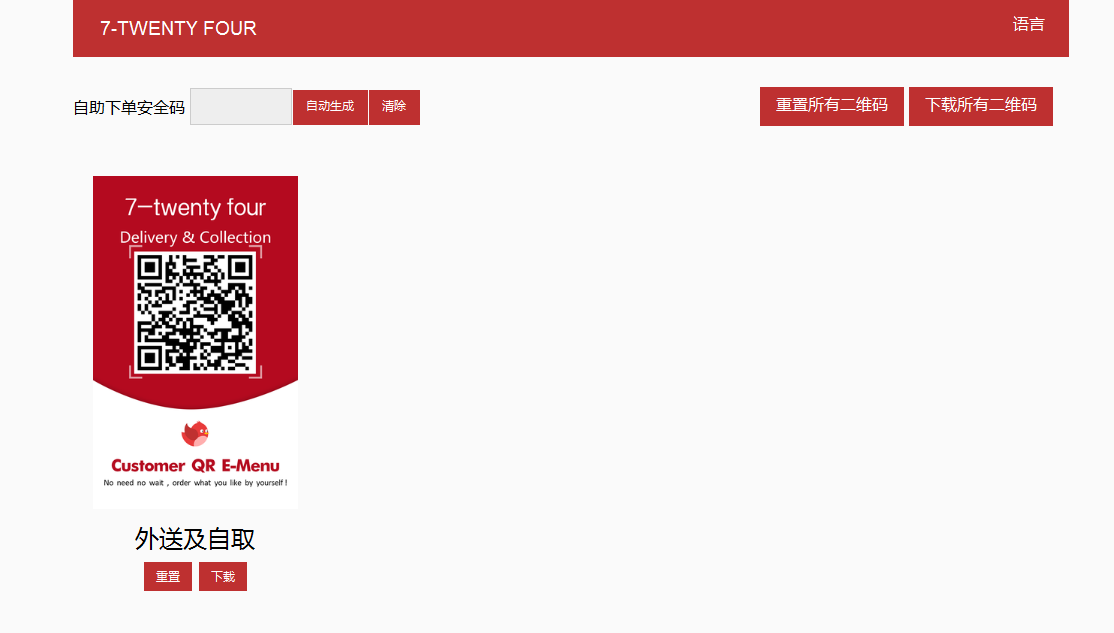The height and width of the screenshot is (633, 1114).
Task: Click the 重置所有二维码 button
Action: 832,106
